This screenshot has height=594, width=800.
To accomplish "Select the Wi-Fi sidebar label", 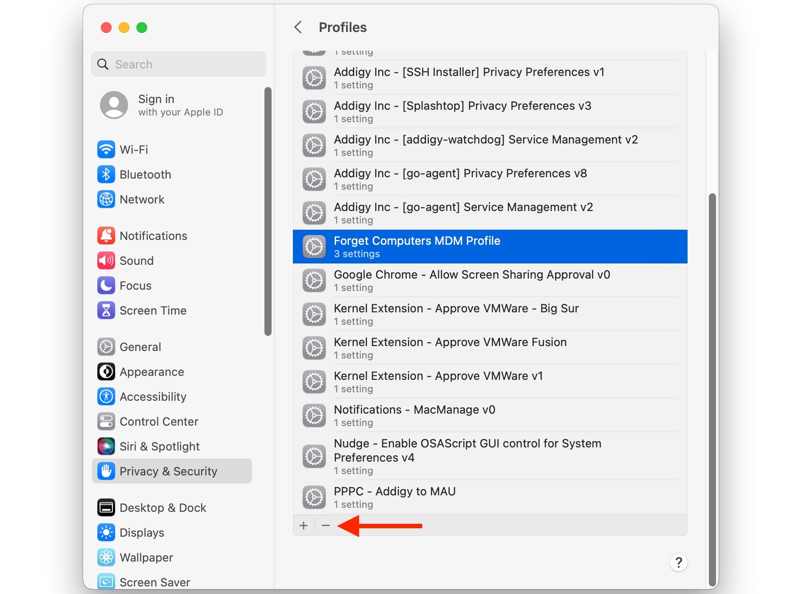I will coord(134,150).
